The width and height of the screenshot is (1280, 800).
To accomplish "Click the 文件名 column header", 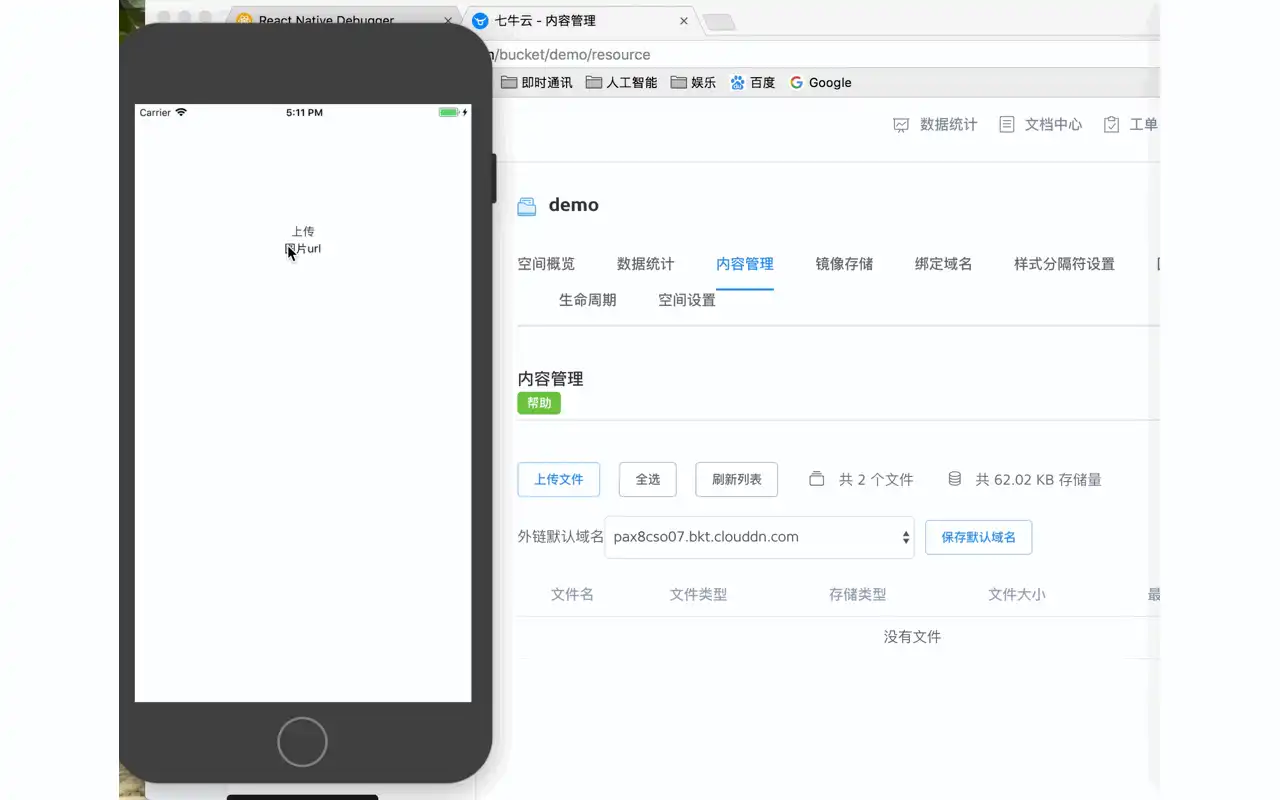I will [572, 595].
